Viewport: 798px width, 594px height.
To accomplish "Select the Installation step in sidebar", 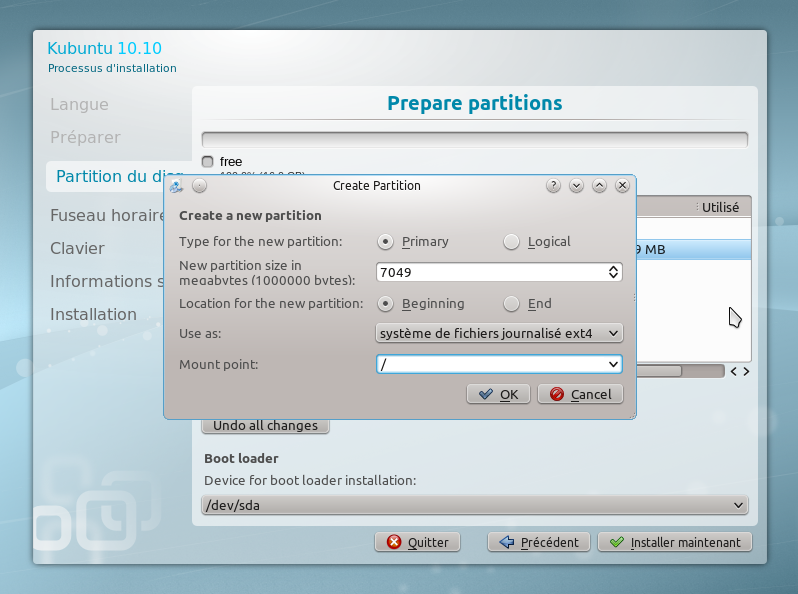I will (93, 315).
